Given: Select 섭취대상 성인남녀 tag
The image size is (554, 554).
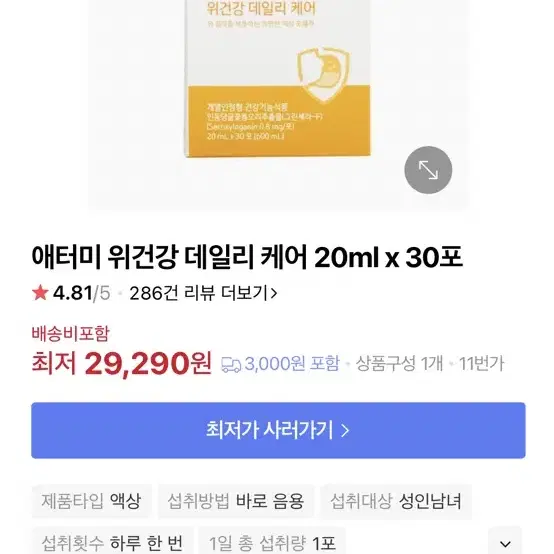Looking at the screenshot, I should coord(396,501).
